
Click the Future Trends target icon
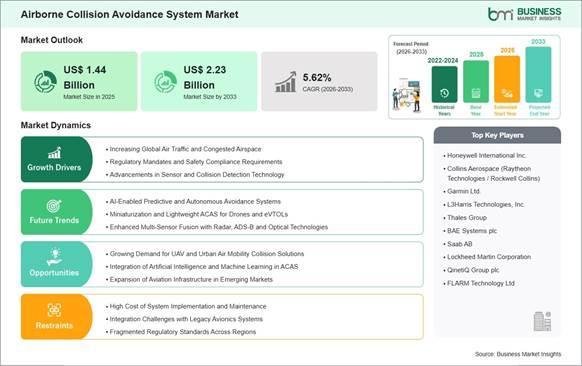coord(54,206)
